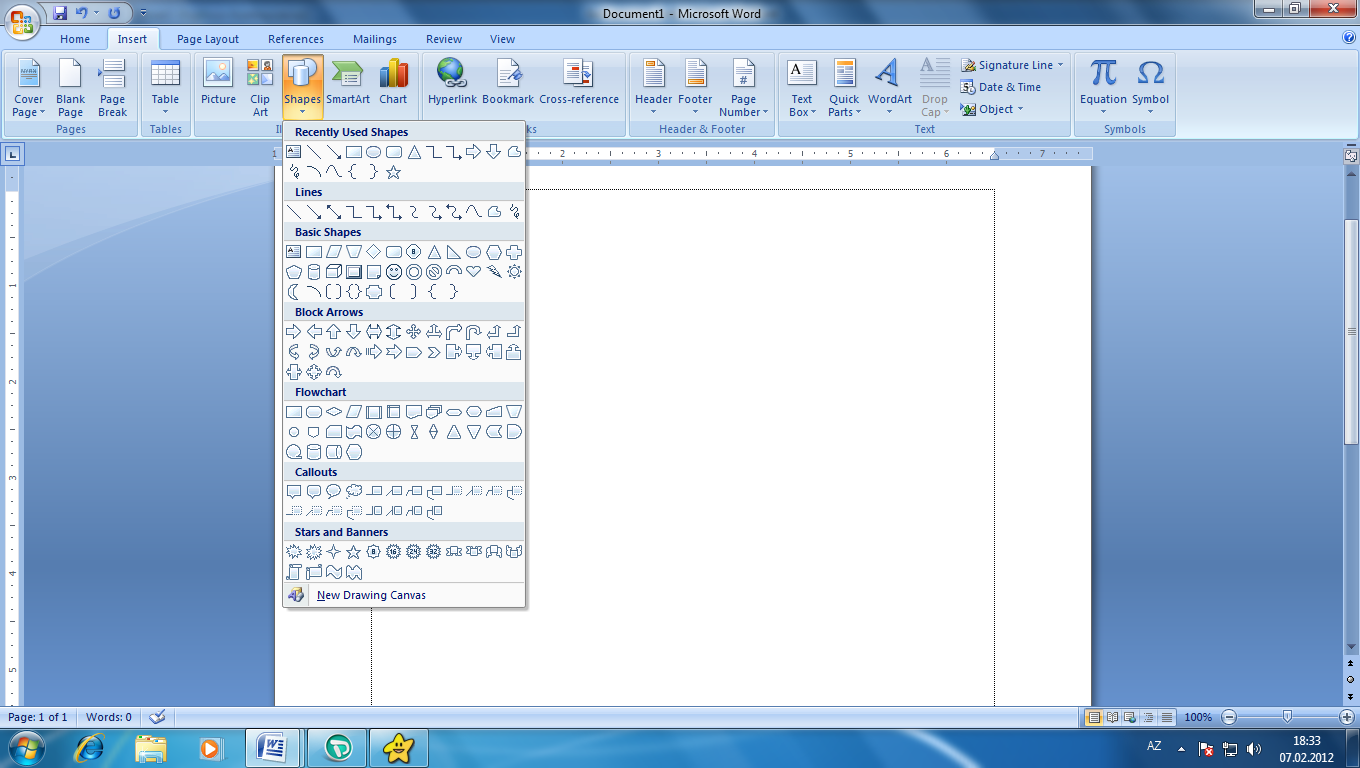The height and width of the screenshot is (768, 1360).
Task: Insert a Page Break
Action: (112, 88)
